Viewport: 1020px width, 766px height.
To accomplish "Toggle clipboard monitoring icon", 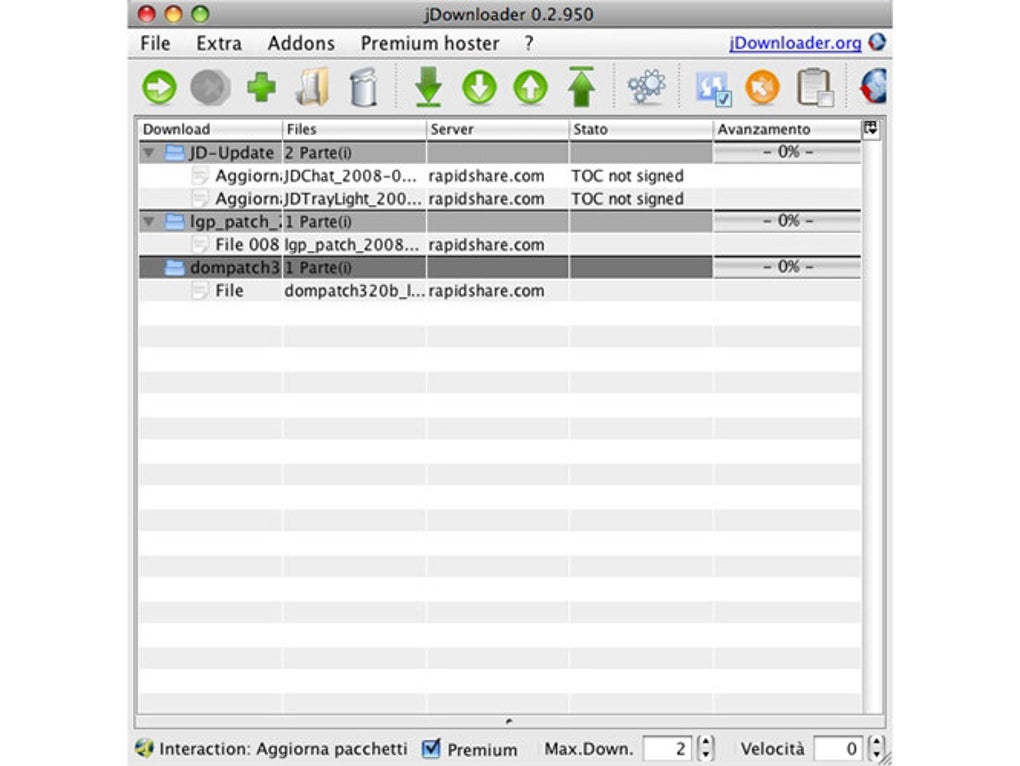I will click(814, 87).
